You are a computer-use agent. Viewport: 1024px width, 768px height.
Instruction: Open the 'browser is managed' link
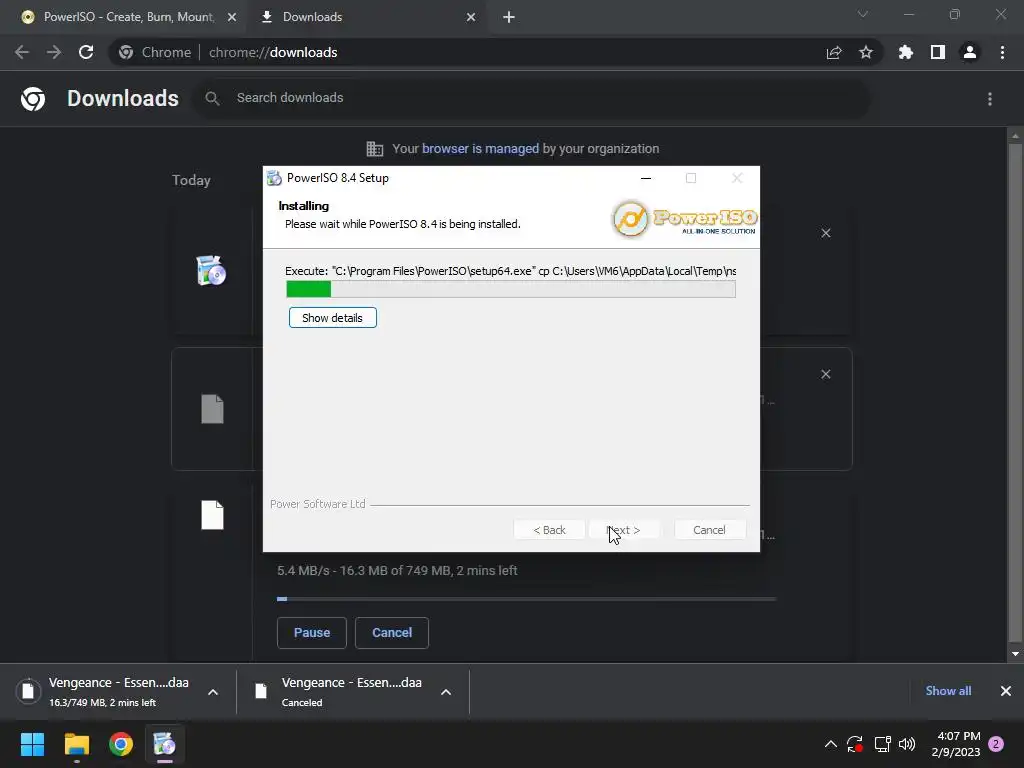click(480, 148)
